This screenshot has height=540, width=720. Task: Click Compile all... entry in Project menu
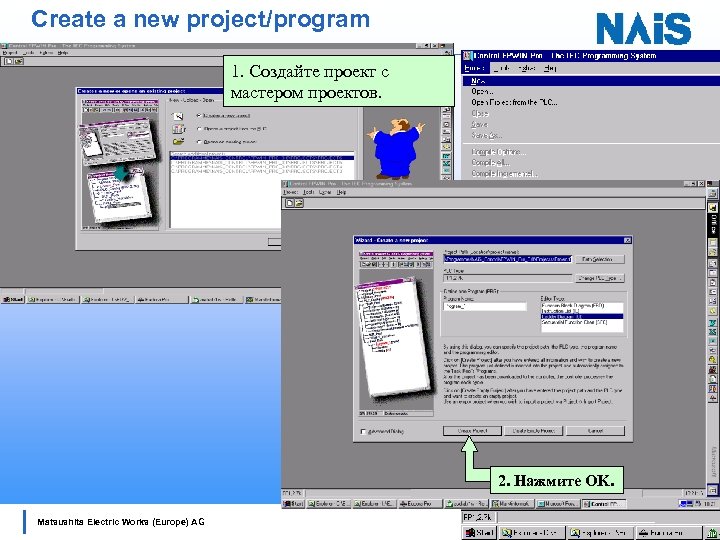(591, 163)
